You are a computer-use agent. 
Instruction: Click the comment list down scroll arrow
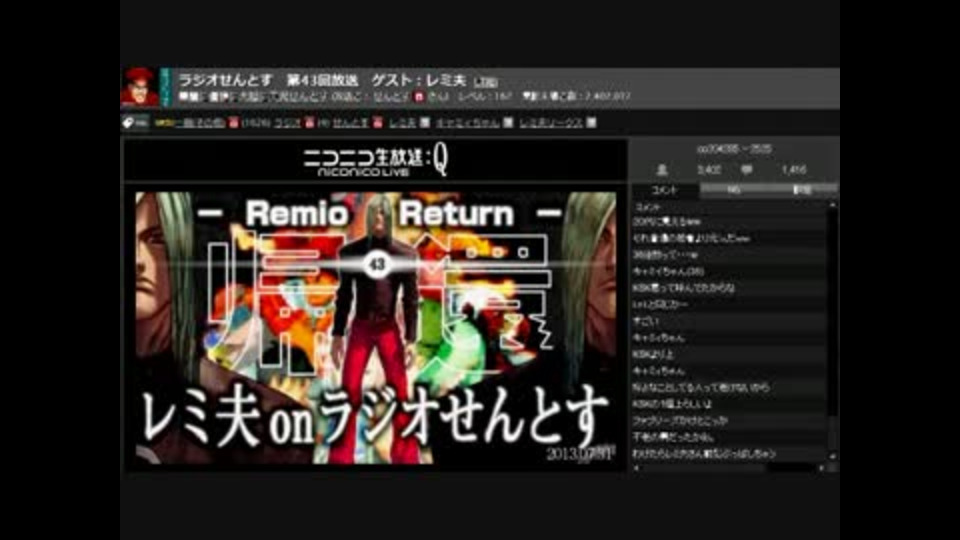[x=832, y=457]
